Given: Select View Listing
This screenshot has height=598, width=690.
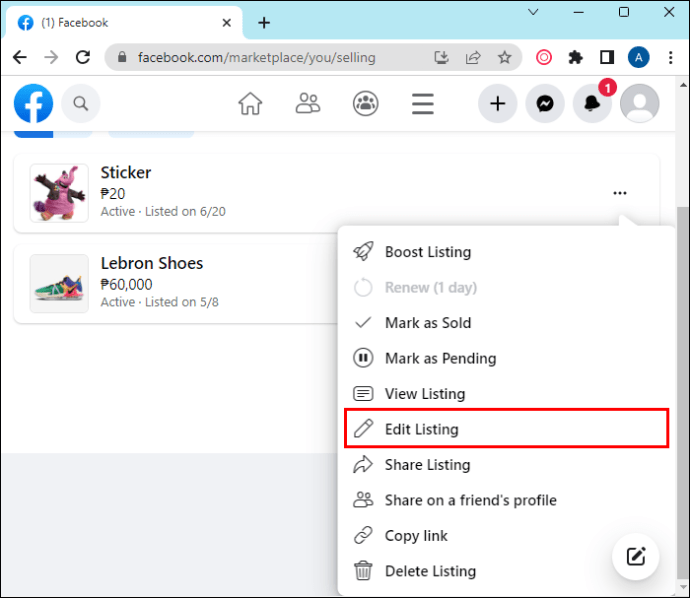Looking at the screenshot, I should [506, 393].
